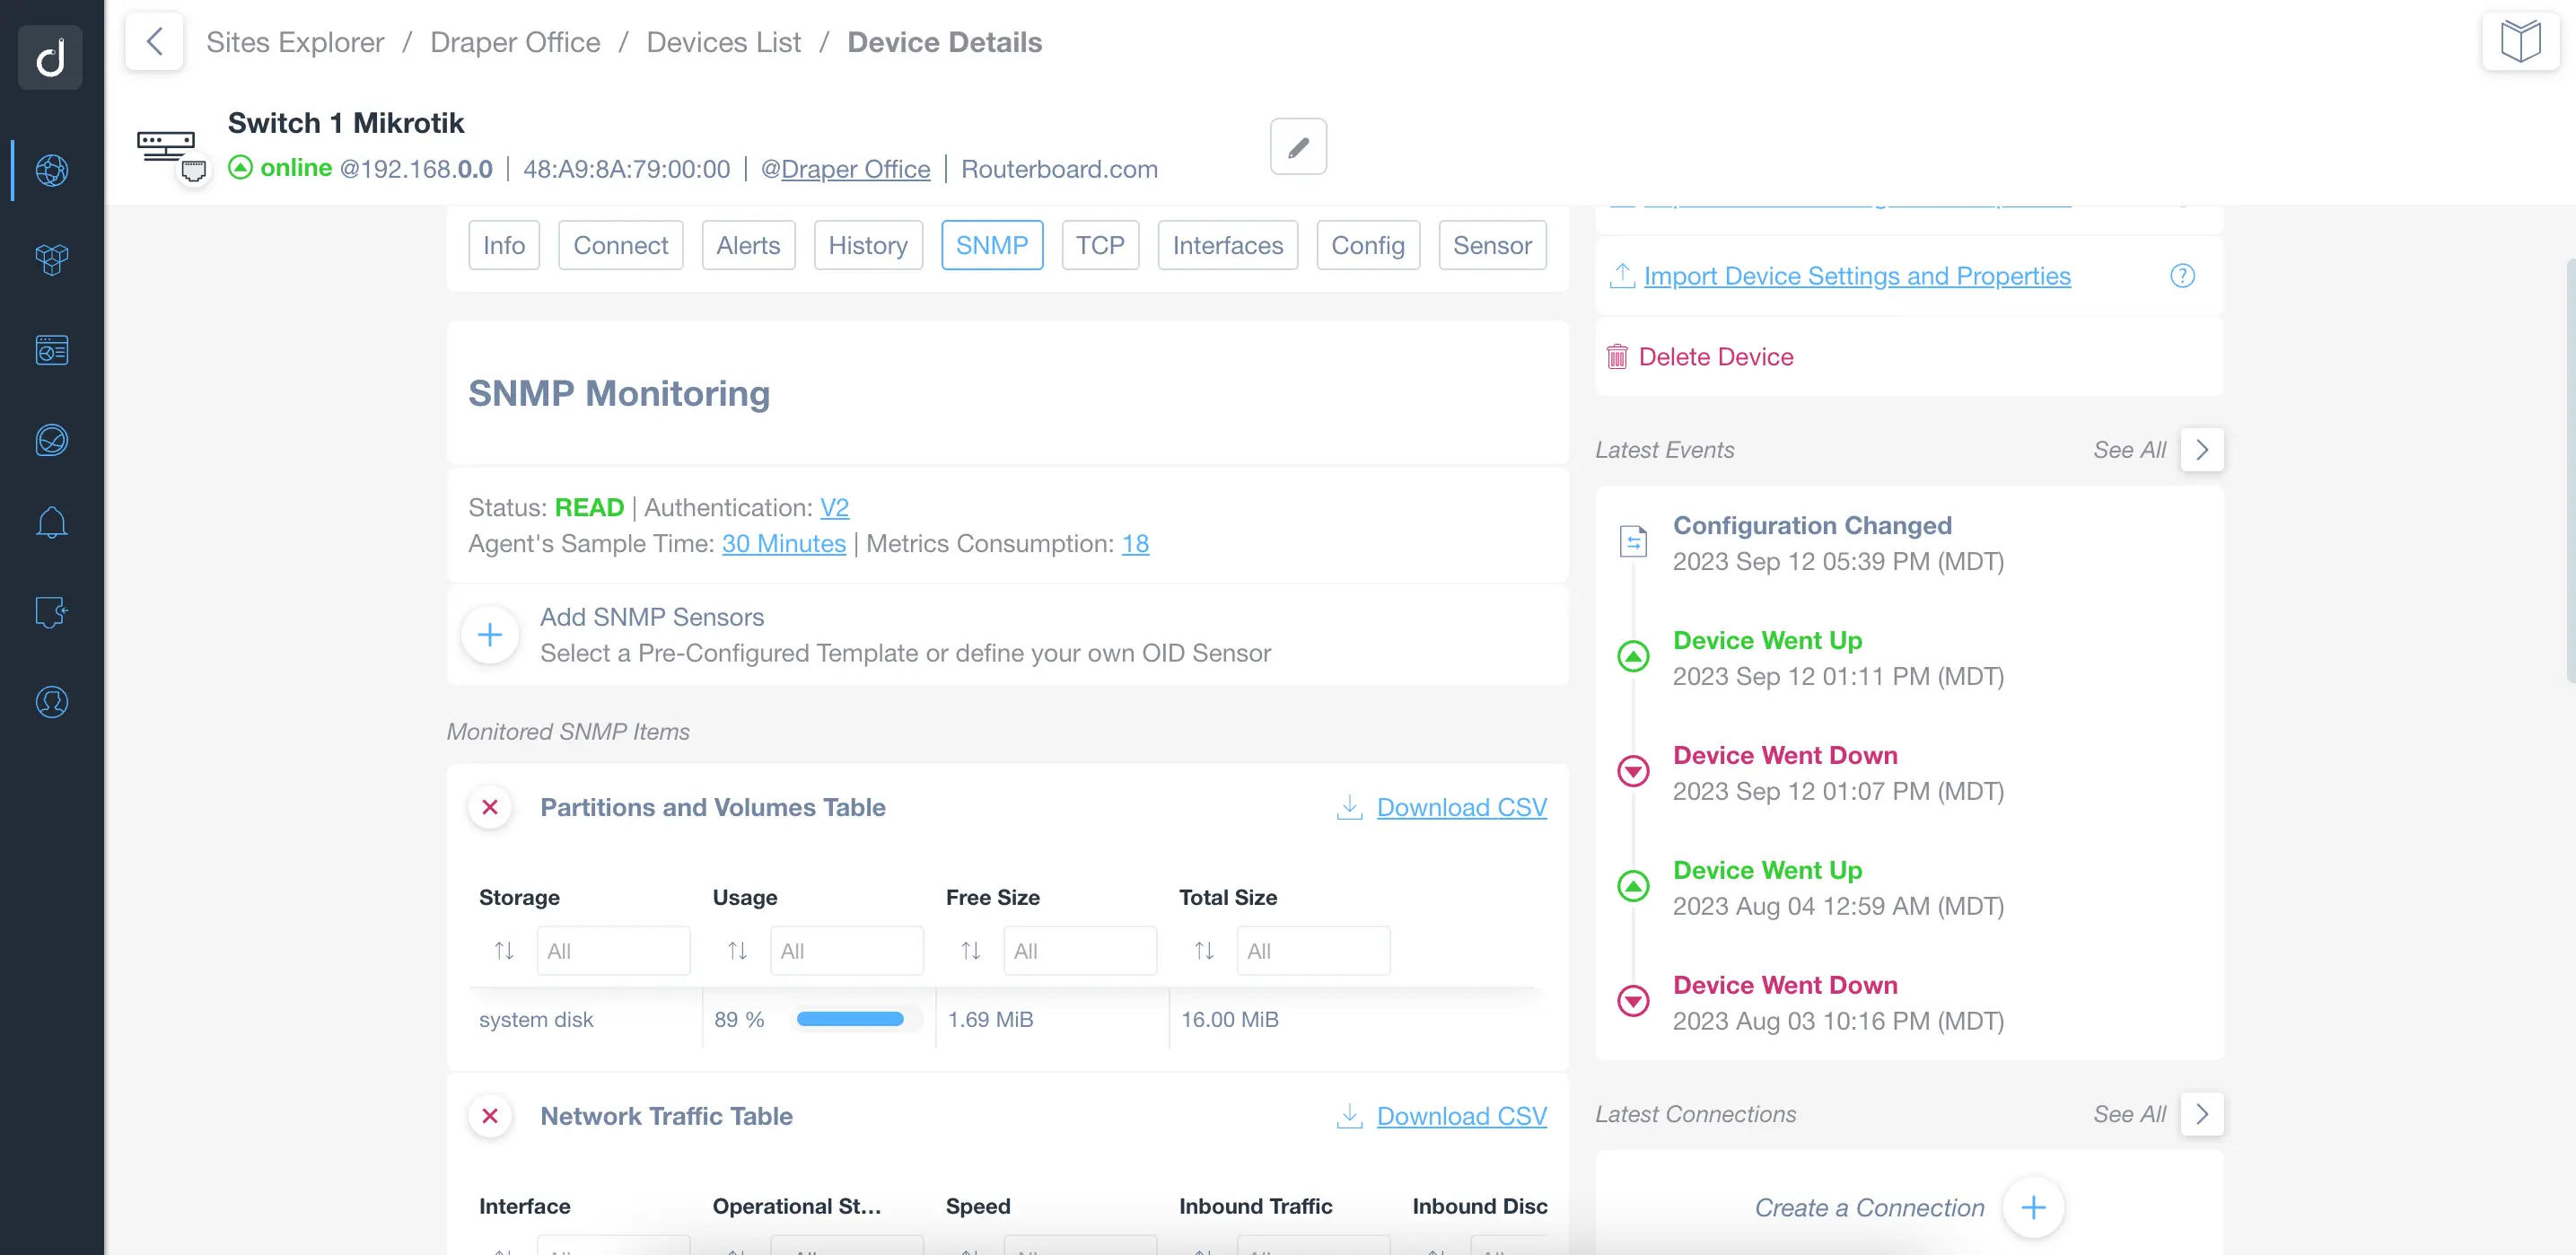2576x1255 pixels.
Task: Open Devices List breadcrumb
Action: (x=724, y=42)
